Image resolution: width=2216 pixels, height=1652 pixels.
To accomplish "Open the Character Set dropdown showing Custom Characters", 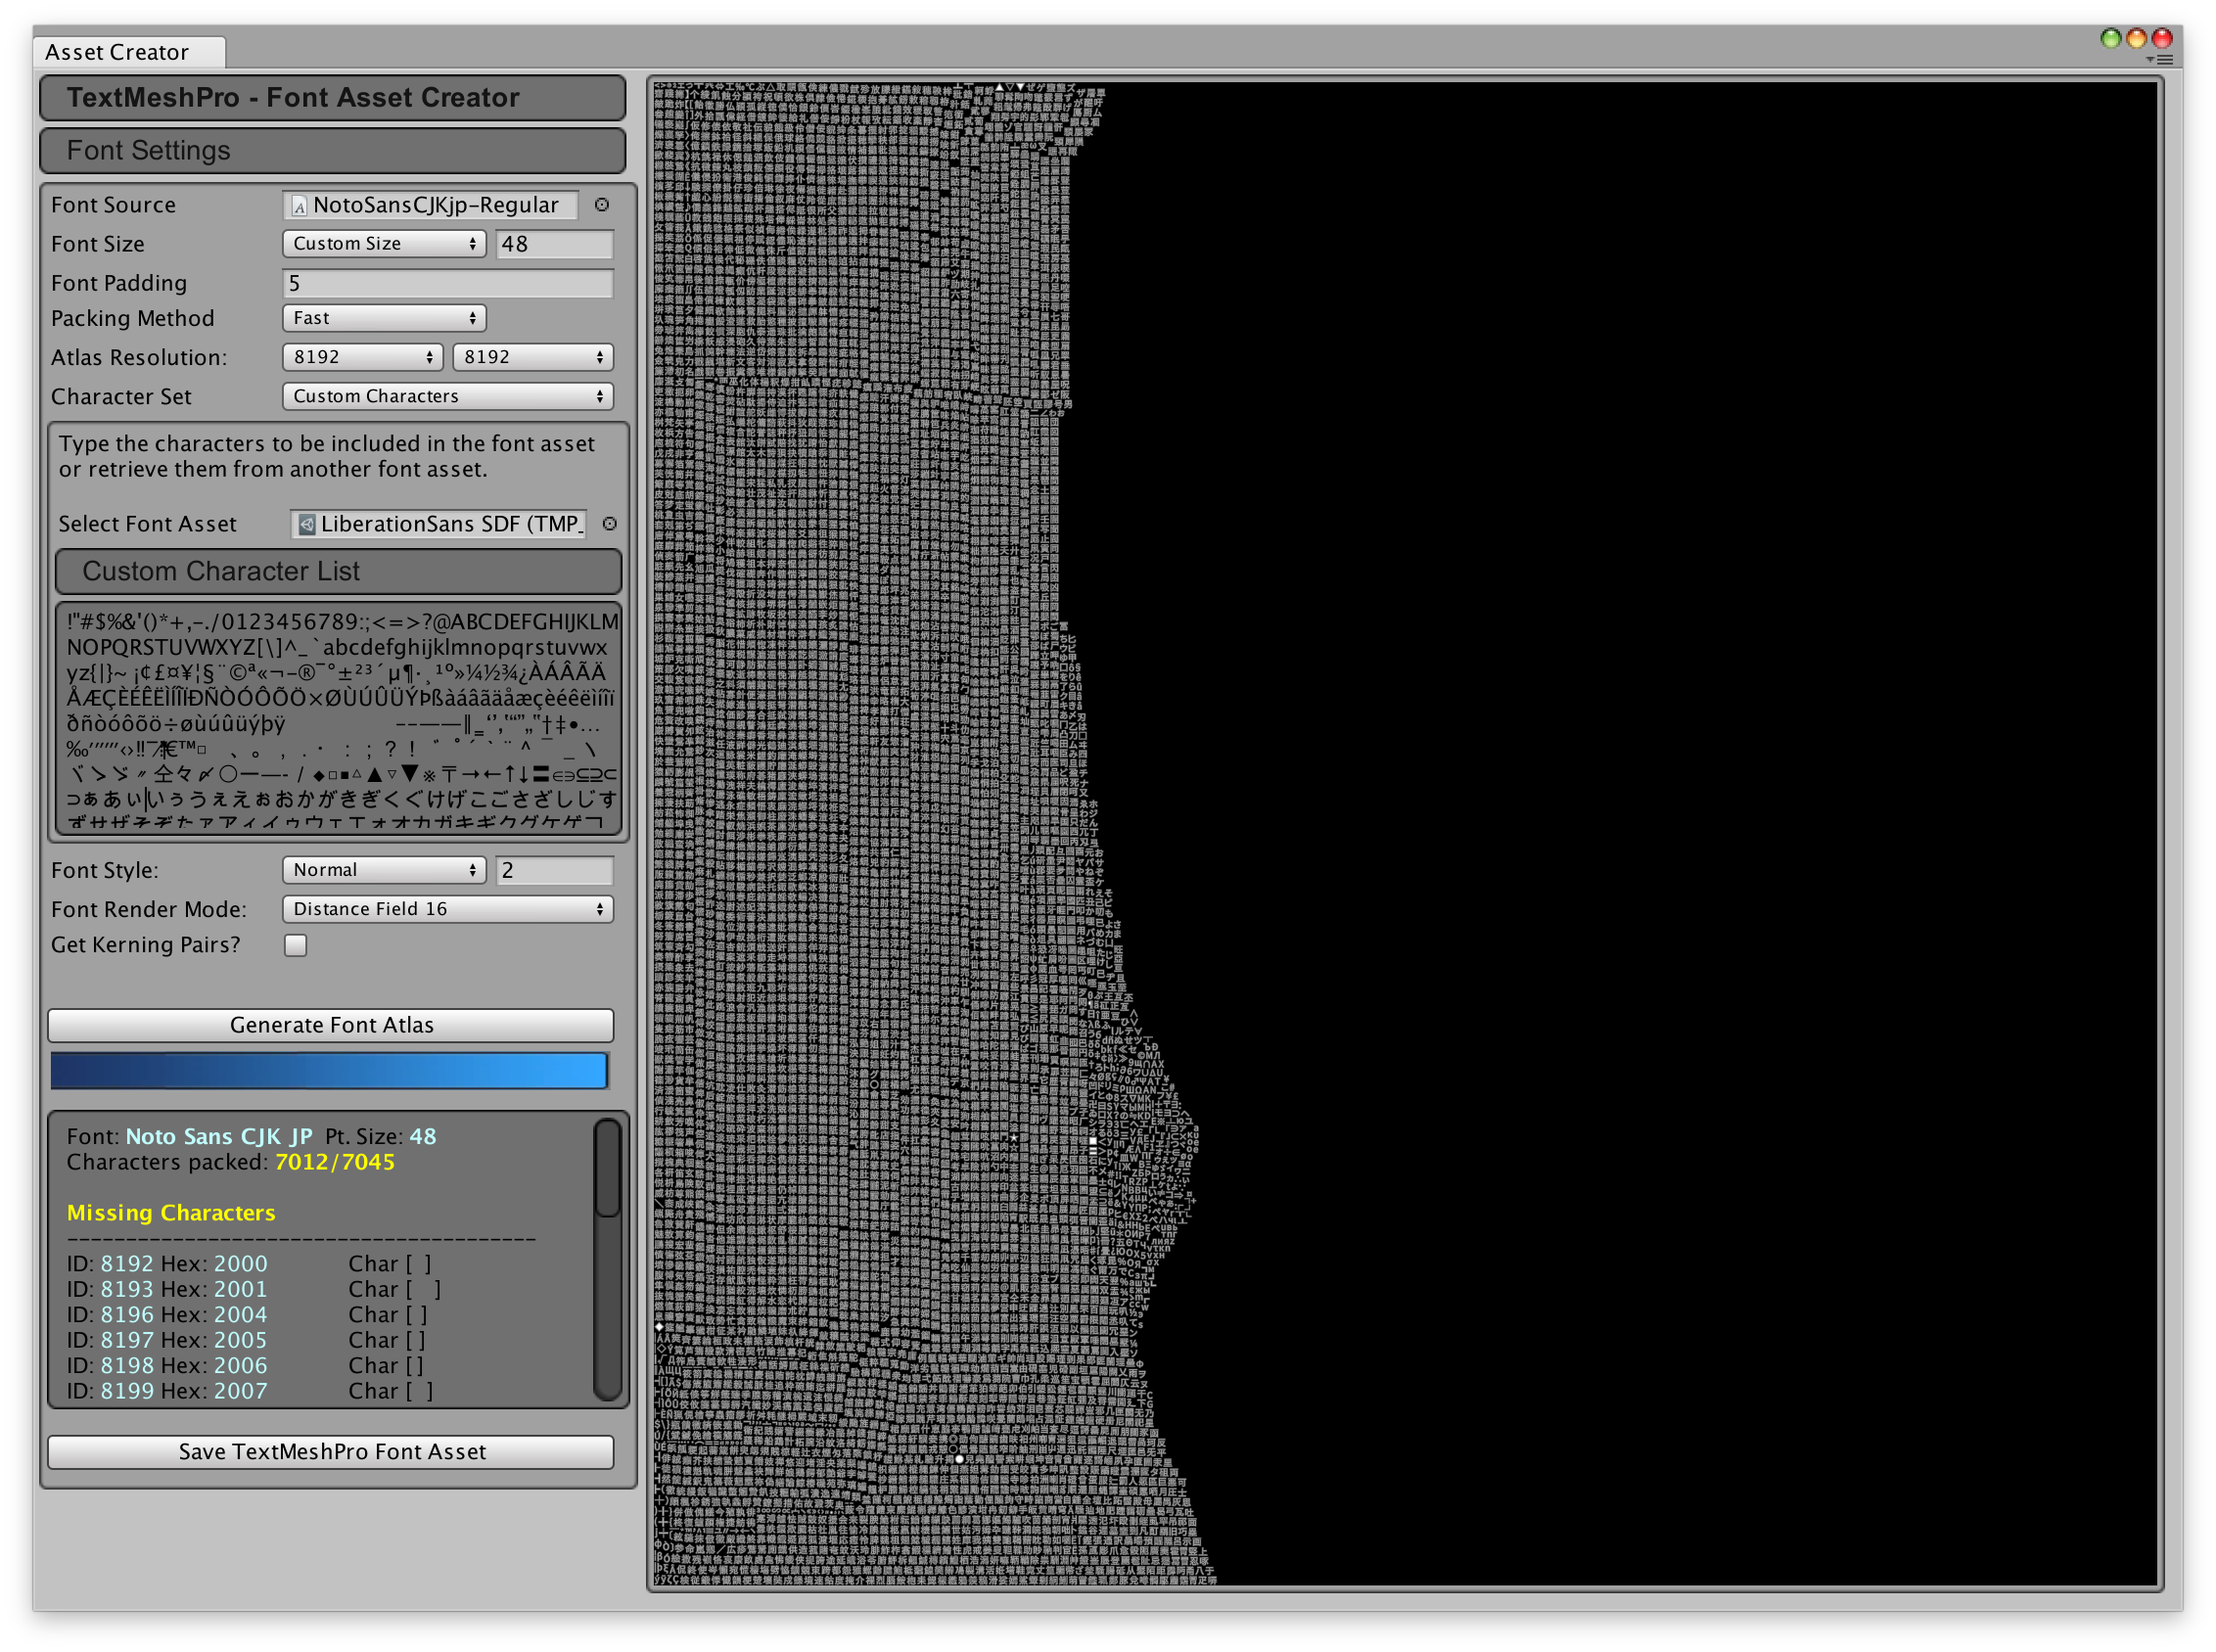I will 447,396.
